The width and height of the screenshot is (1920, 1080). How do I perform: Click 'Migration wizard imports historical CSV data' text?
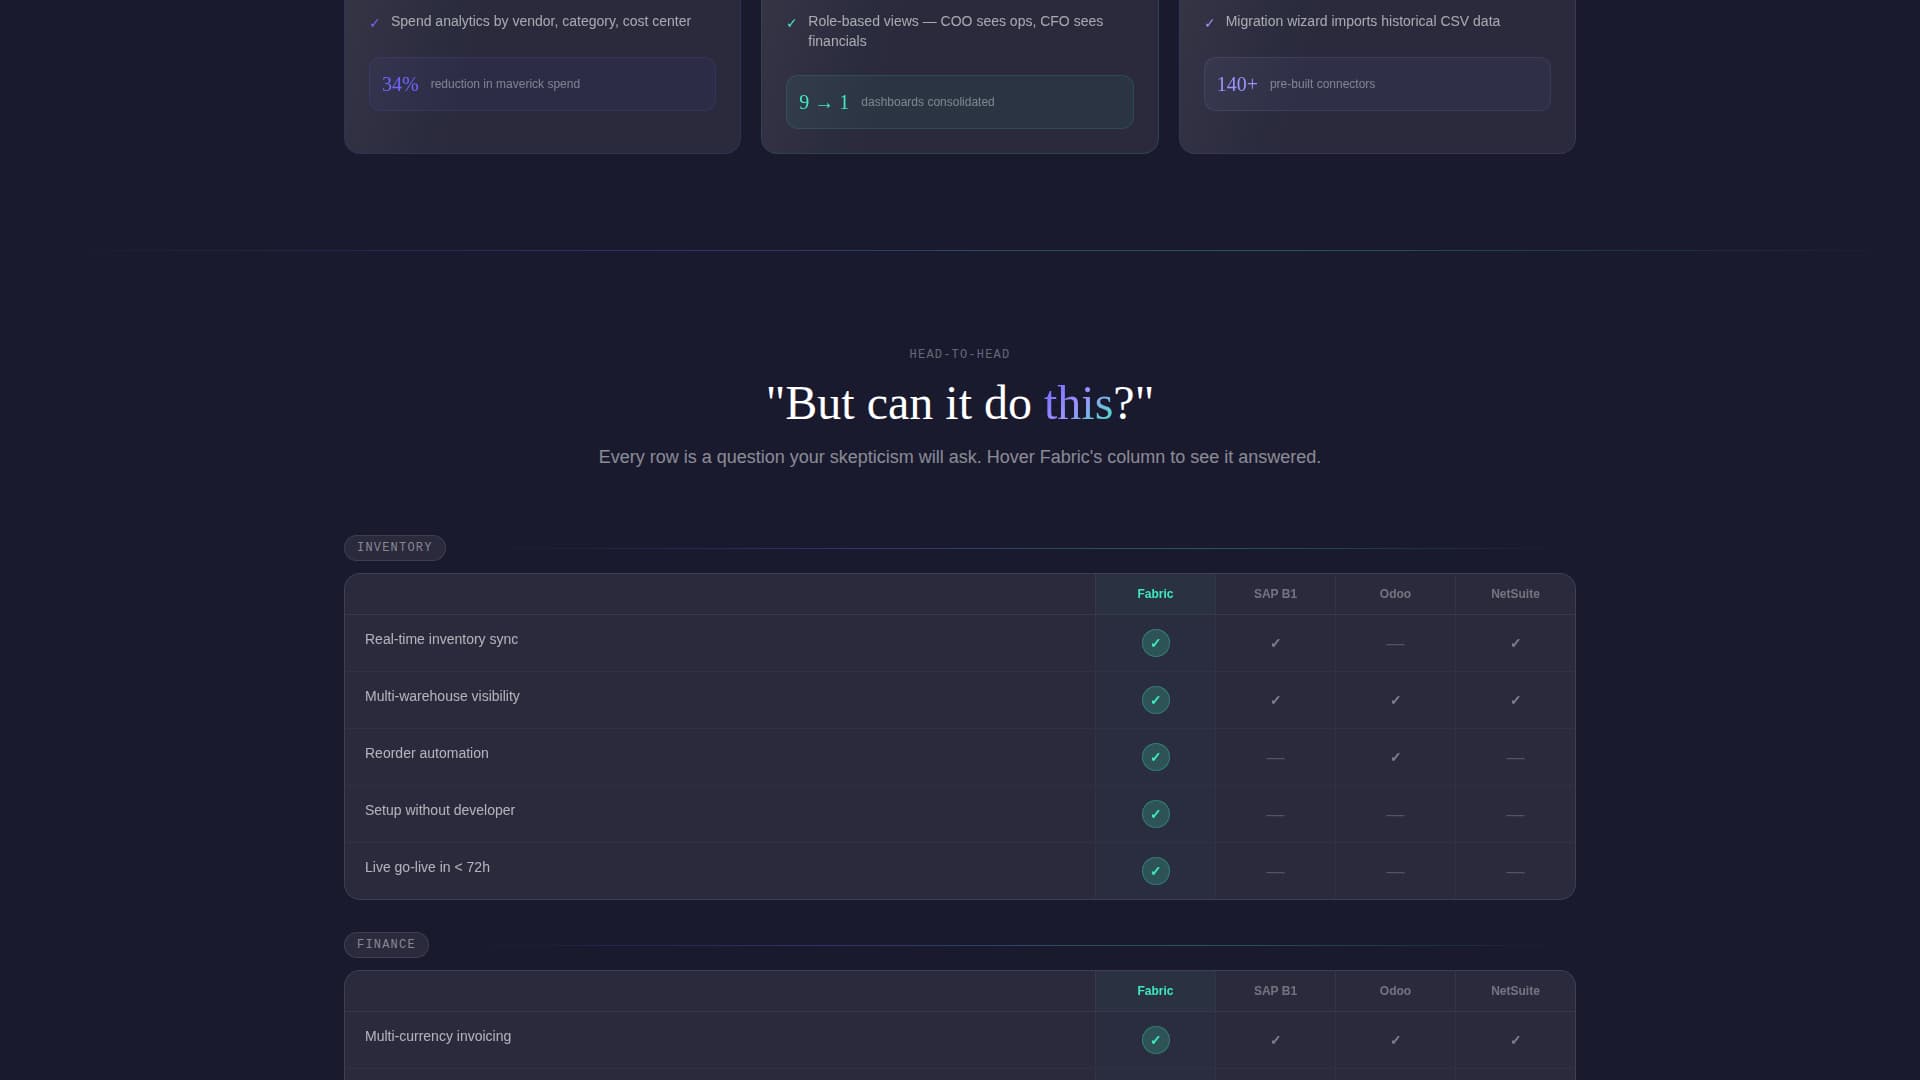click(x=1363, y=21)
